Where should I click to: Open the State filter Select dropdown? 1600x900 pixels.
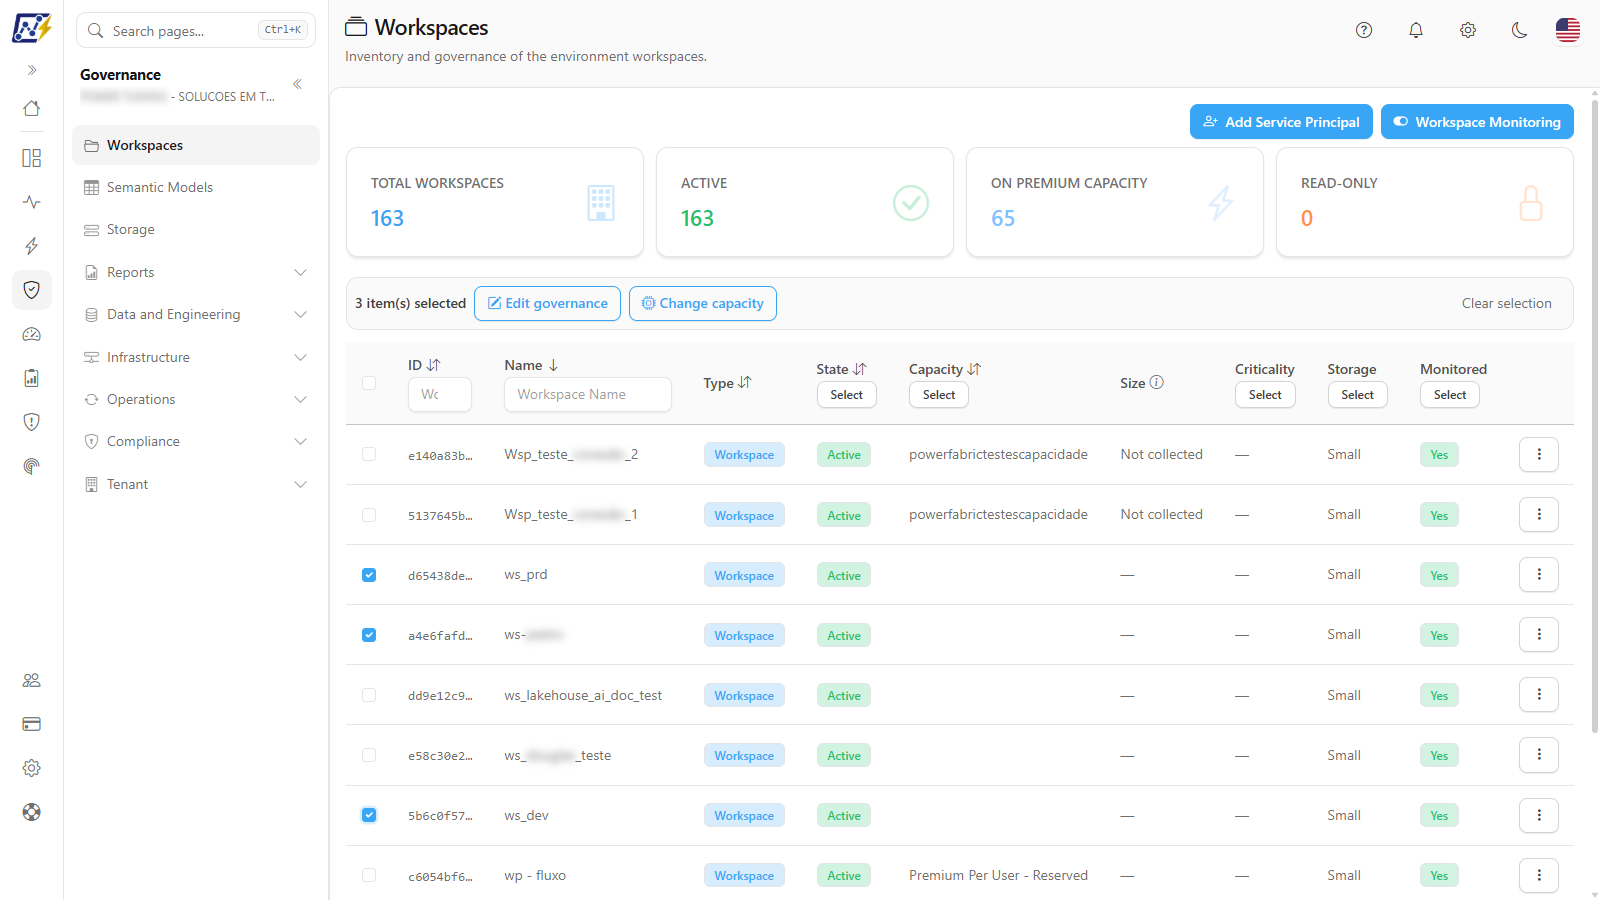846,395
